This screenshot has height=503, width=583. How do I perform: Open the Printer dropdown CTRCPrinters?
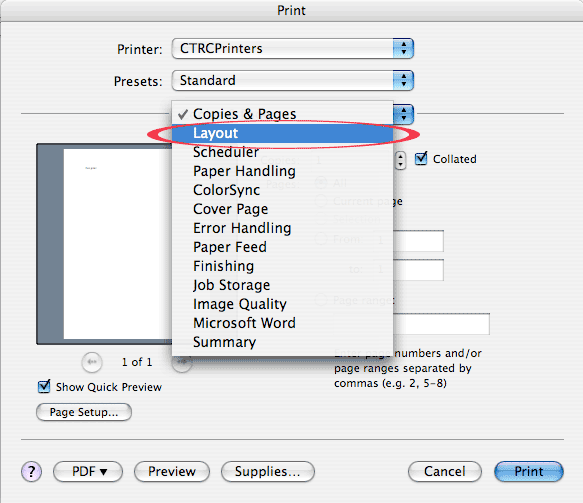[293, 48]
